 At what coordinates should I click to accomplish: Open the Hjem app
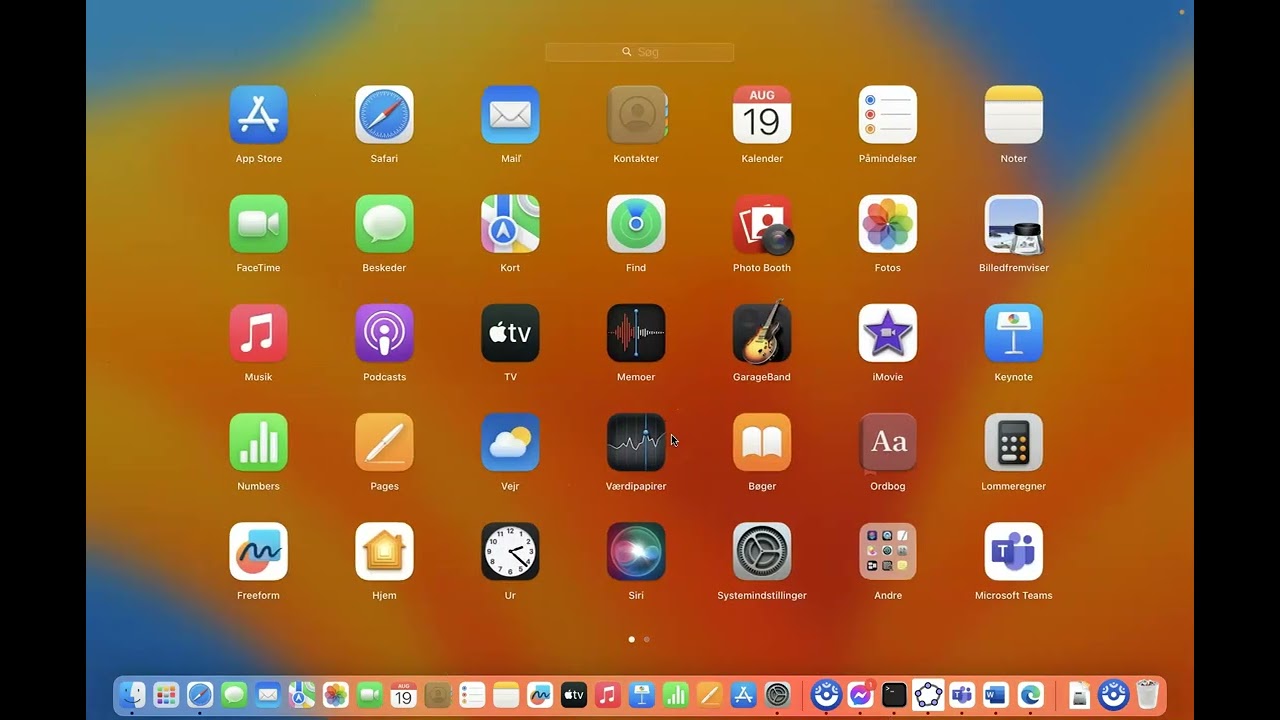(x=384, y=551)
